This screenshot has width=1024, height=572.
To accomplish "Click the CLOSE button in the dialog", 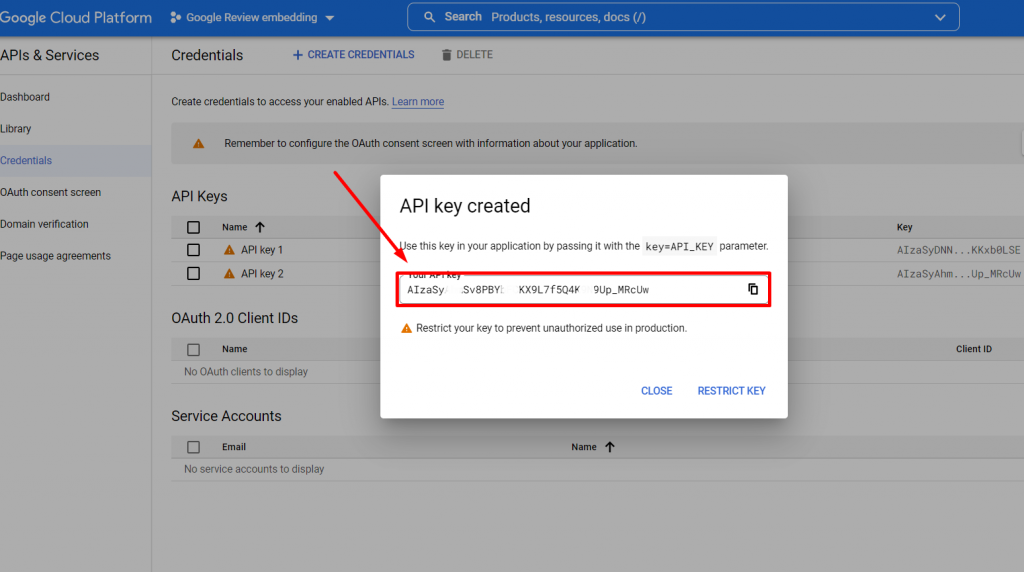I will tap(656, 391).
